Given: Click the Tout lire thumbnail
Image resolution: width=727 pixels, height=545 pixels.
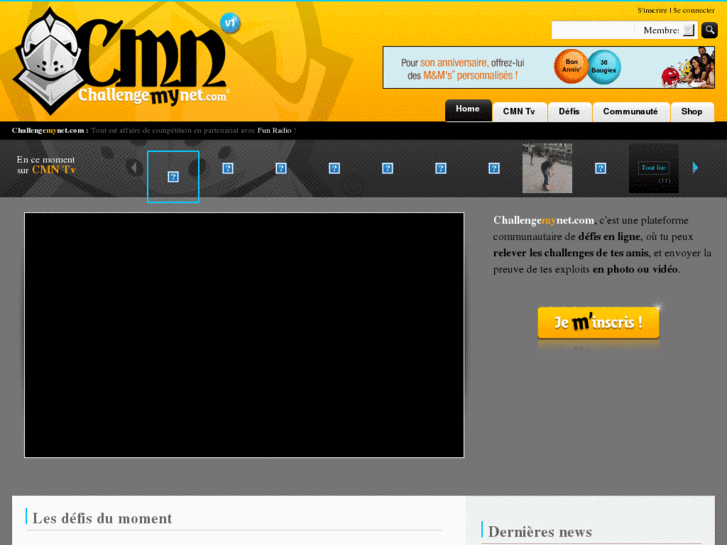Looking at the screenshot, I should pyautogui.click(x=654, y=168).
